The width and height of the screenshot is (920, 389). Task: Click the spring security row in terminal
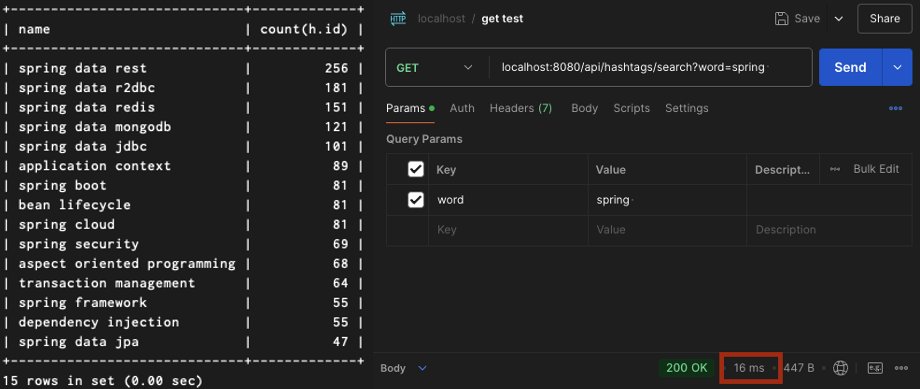183,244
